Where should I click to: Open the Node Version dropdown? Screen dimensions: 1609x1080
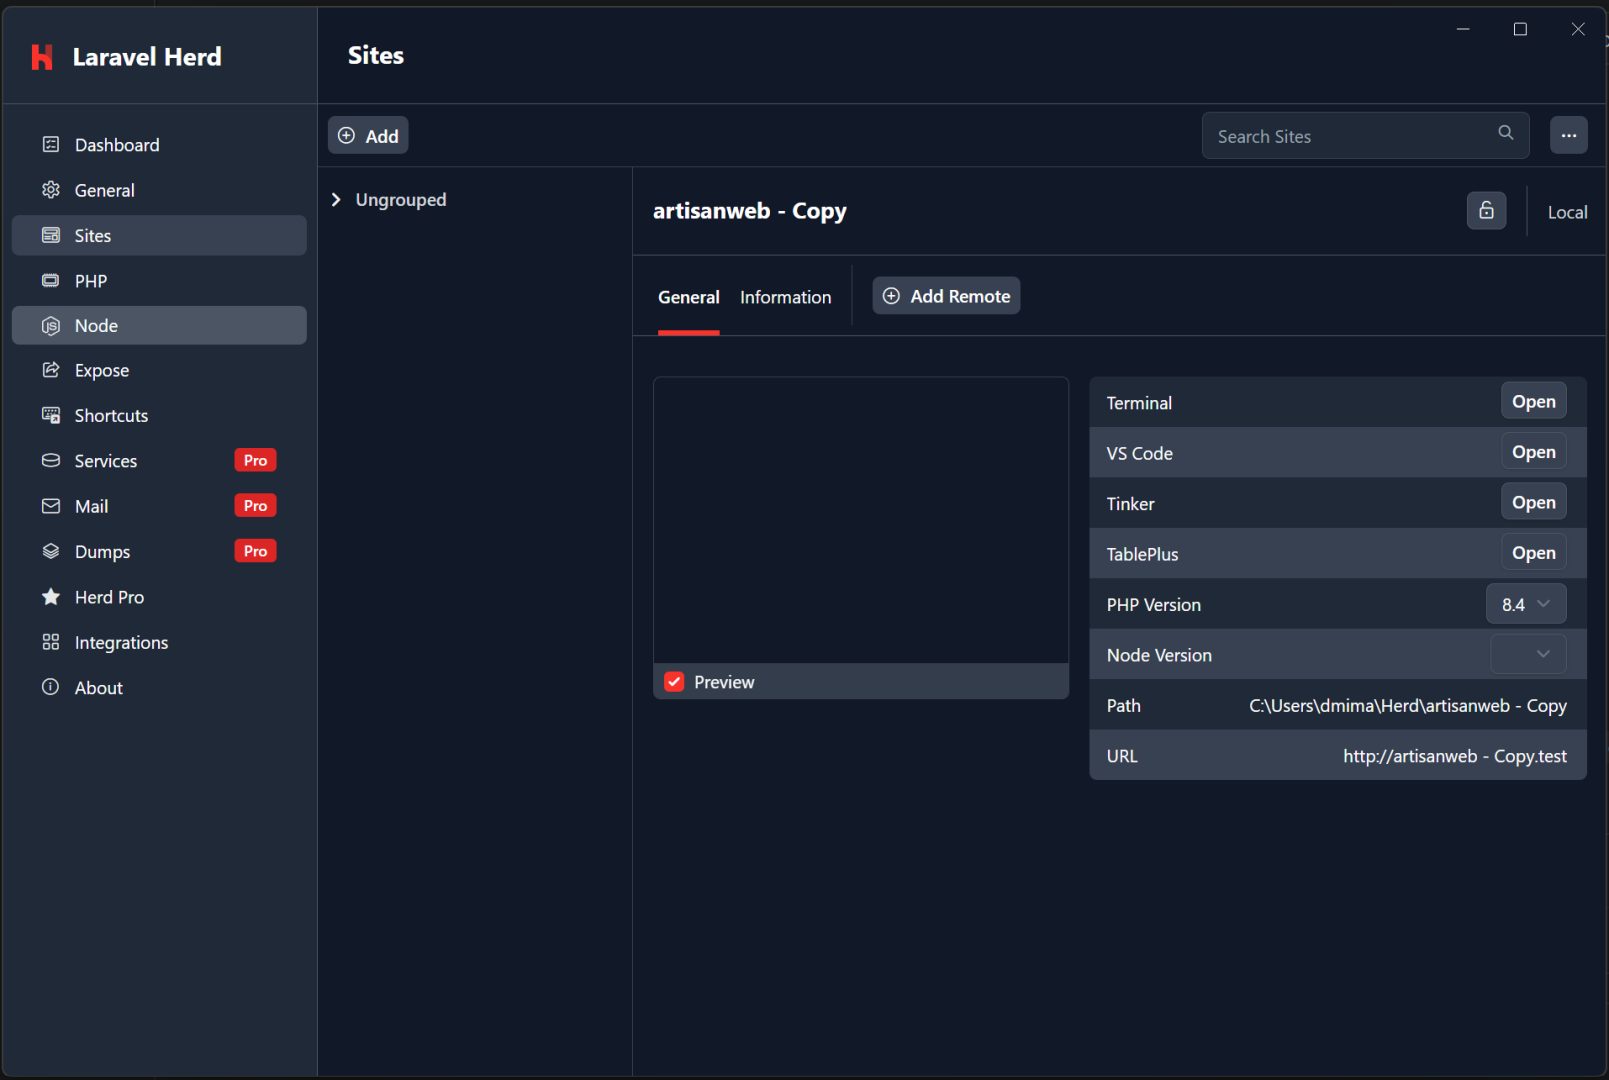coord(1528,654)
